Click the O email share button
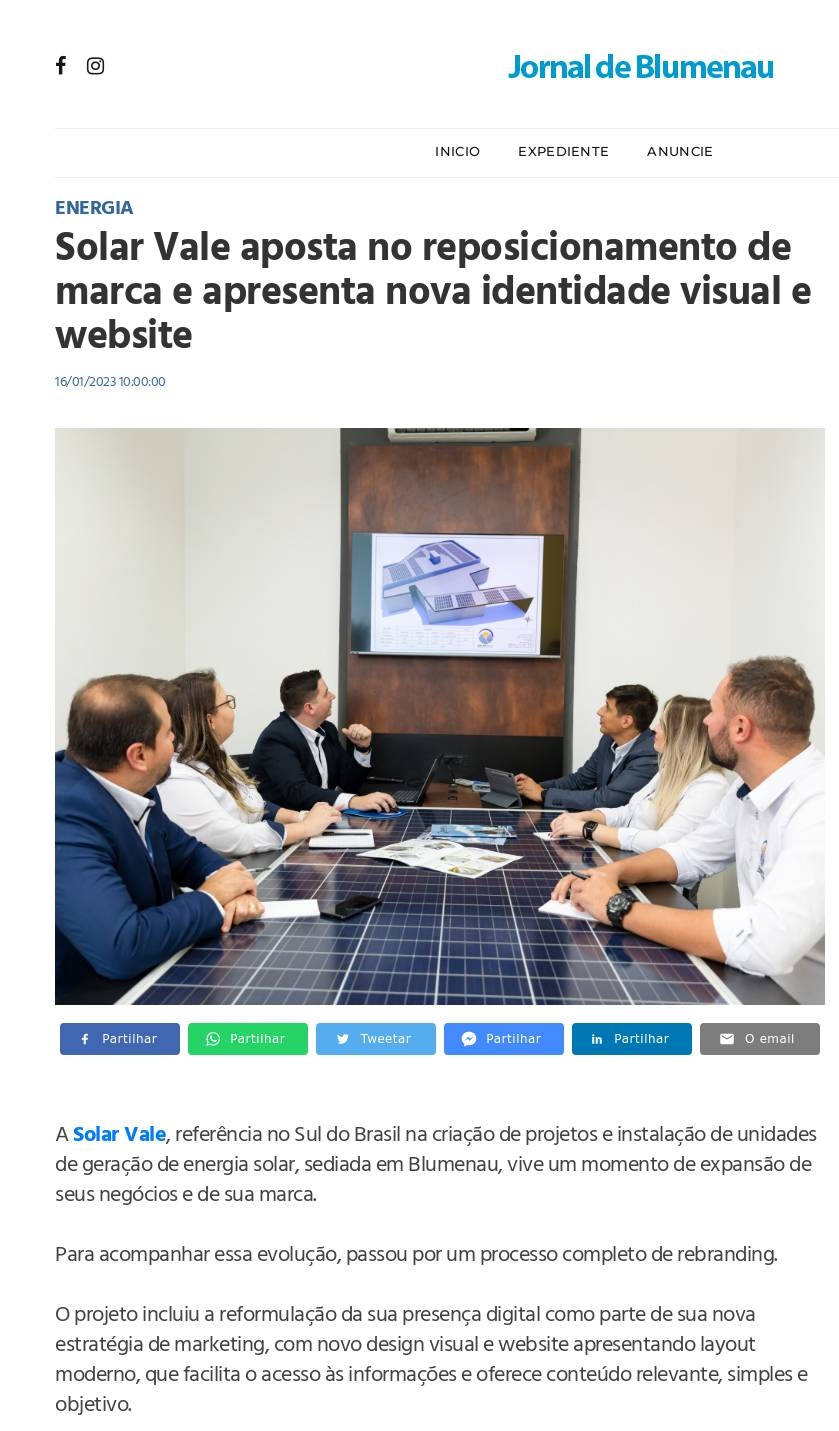This screenshot has width=839, height=1431. click(x=760, y=1039)
